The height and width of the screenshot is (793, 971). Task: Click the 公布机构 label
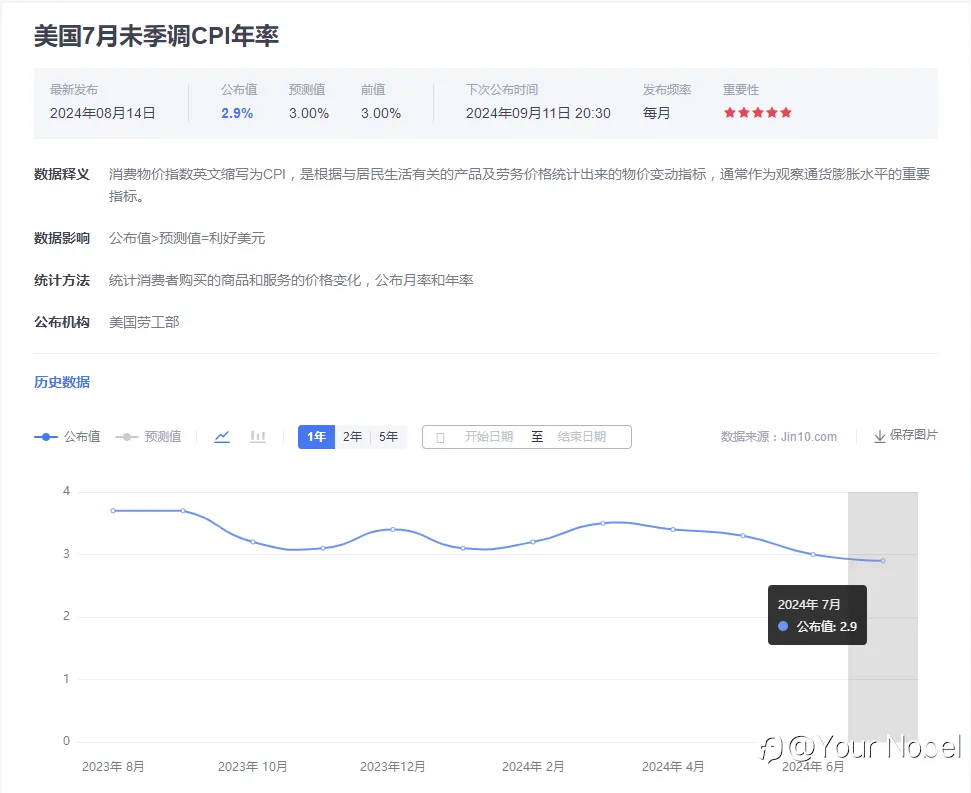tap(62, 323)
